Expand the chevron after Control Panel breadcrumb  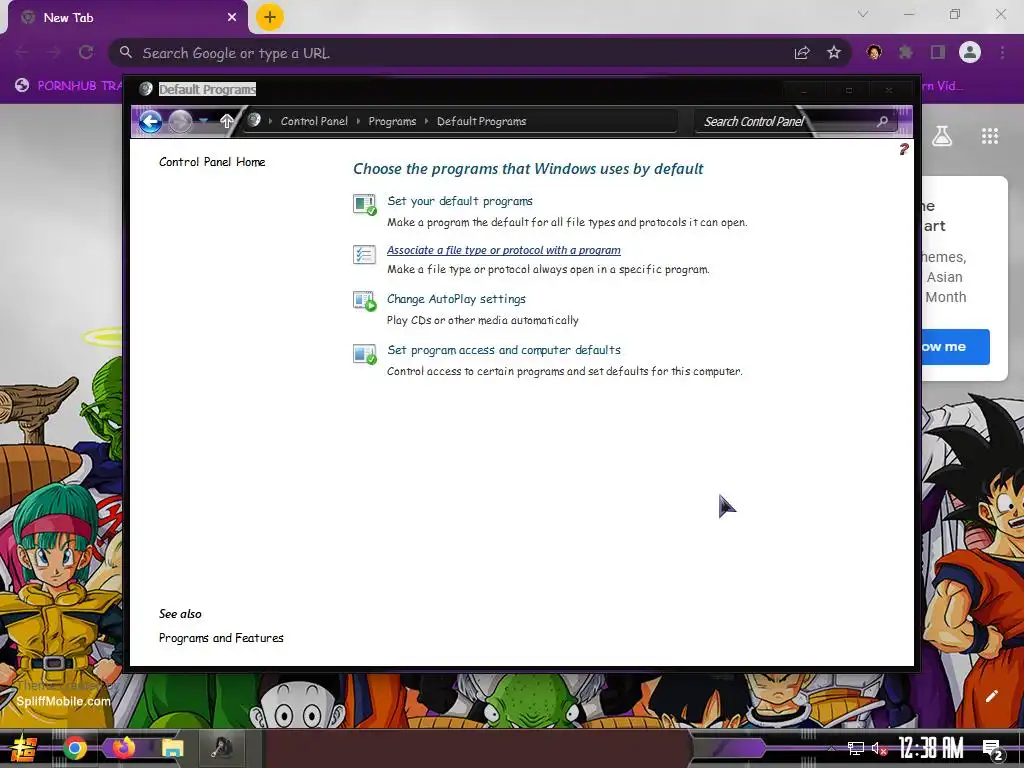coord(358,121)
